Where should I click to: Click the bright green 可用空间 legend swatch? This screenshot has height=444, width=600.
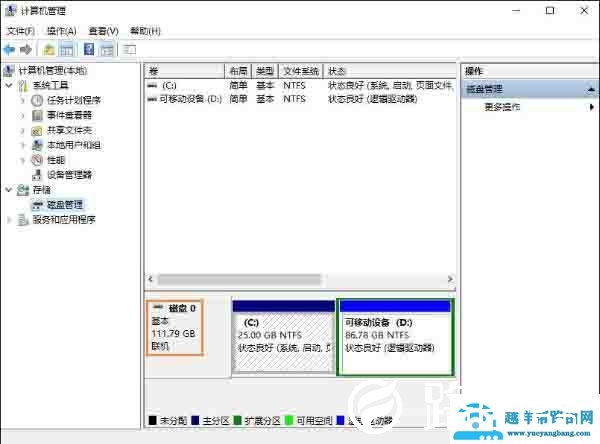(x=289, y=420)
